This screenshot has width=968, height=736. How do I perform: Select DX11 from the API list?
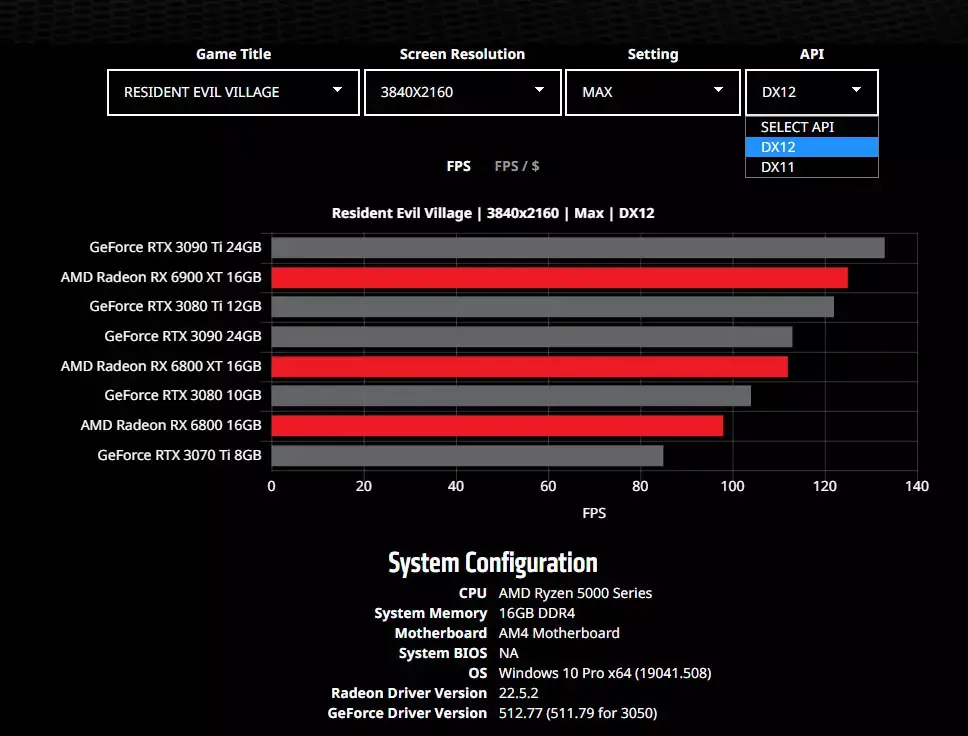point(812,167)
